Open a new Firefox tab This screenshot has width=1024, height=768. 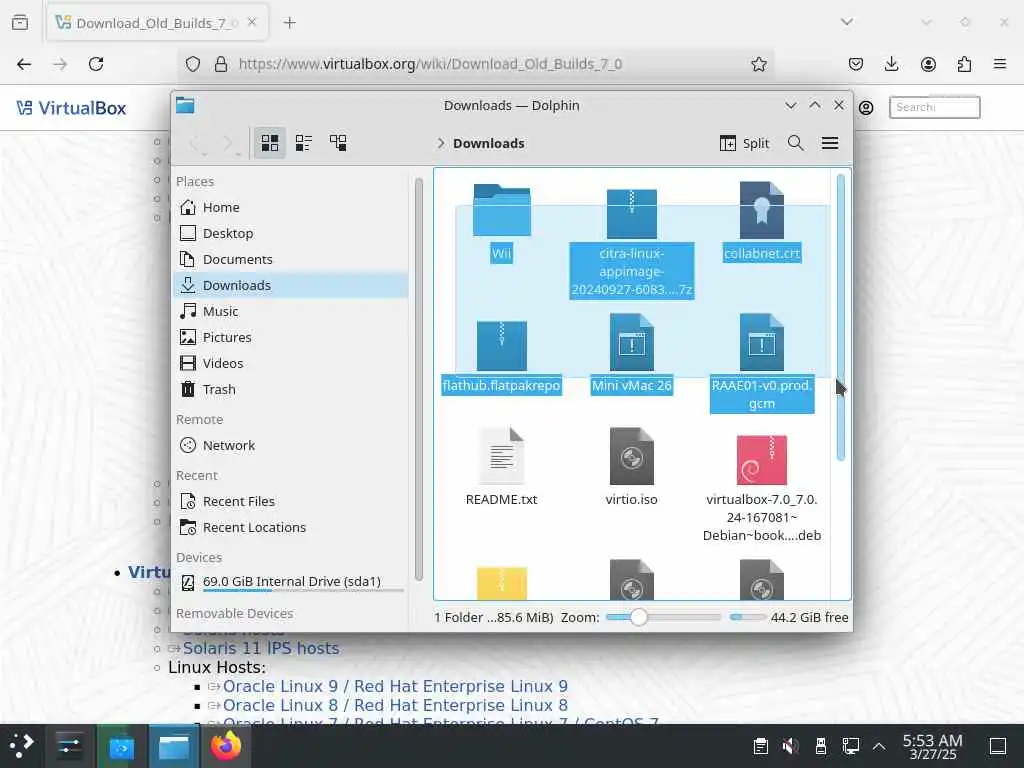pos(289,23)
